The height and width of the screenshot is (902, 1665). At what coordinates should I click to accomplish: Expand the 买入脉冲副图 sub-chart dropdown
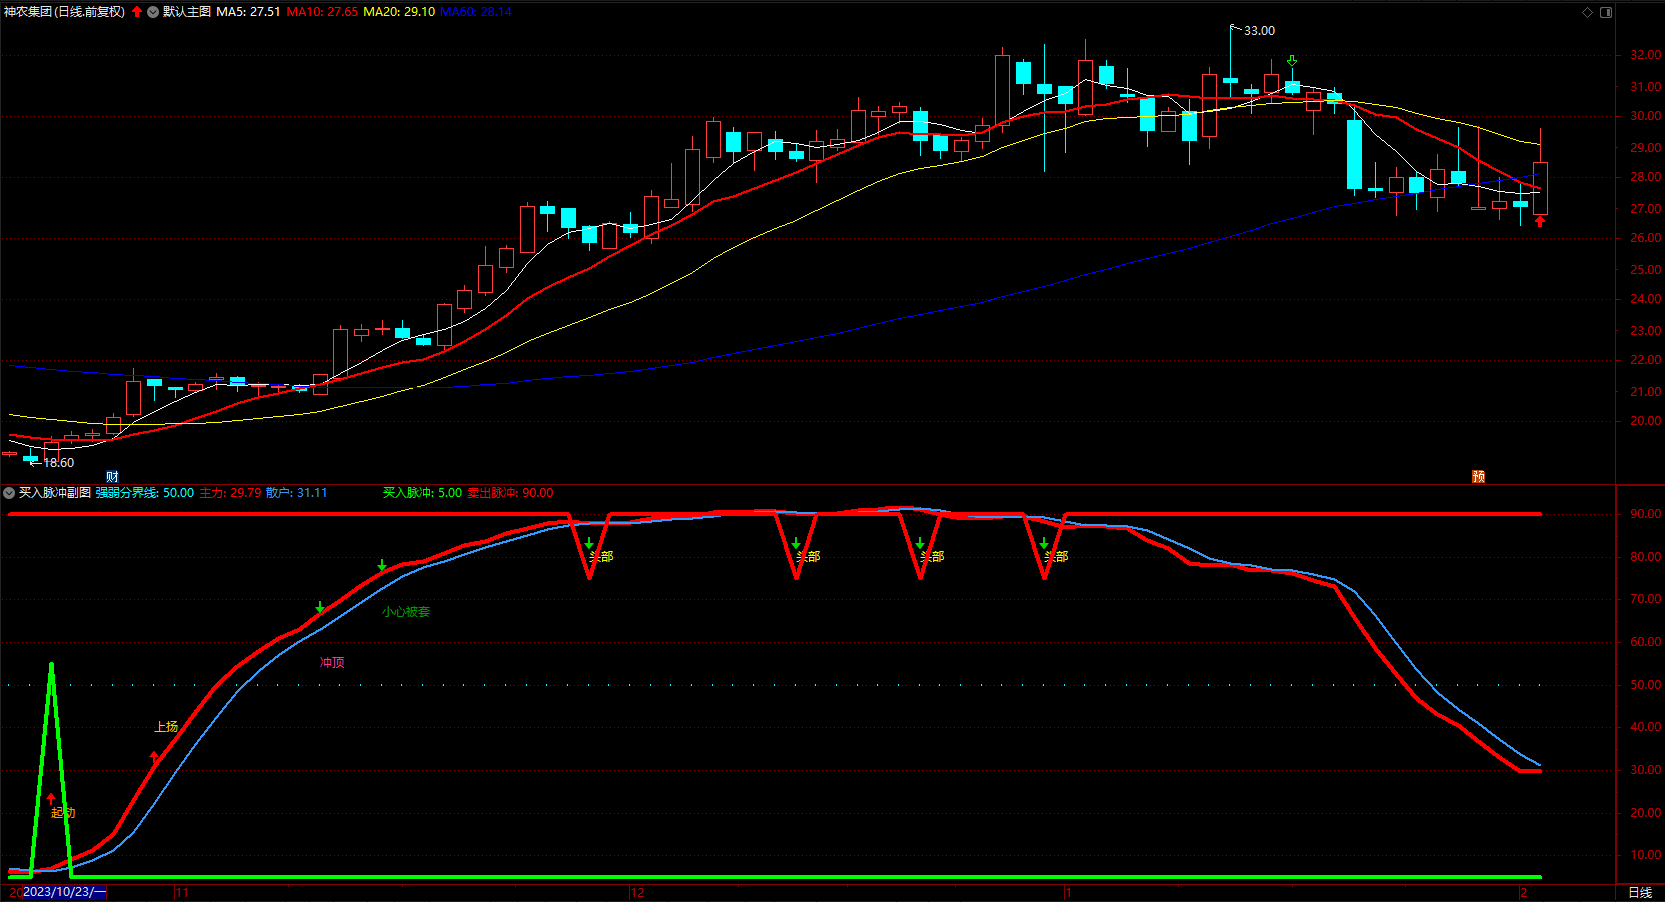(9, 493)
